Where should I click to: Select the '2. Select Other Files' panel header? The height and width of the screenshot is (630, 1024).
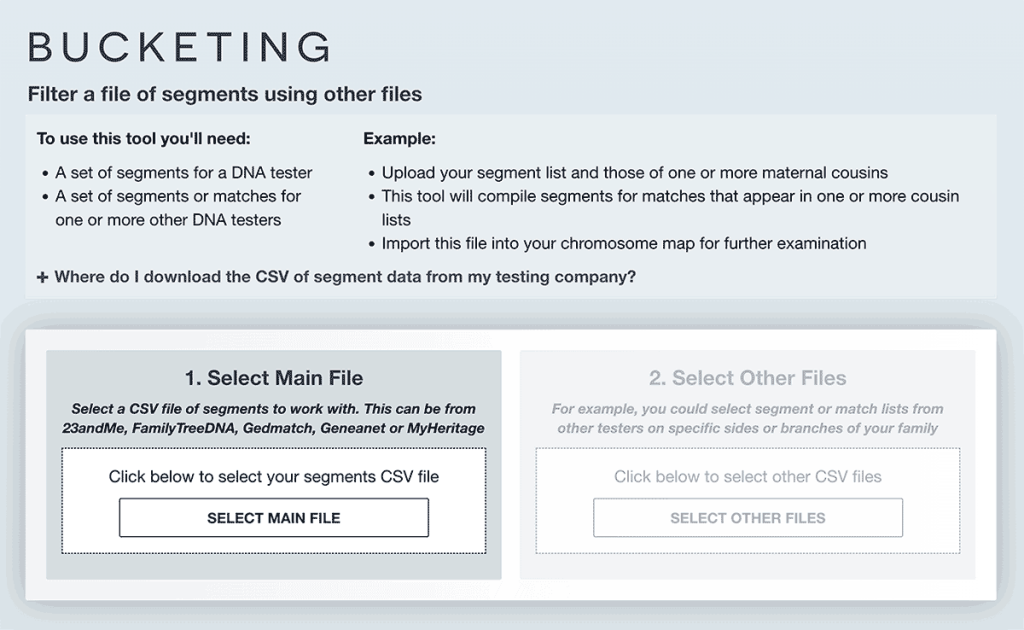pos(747,378)
